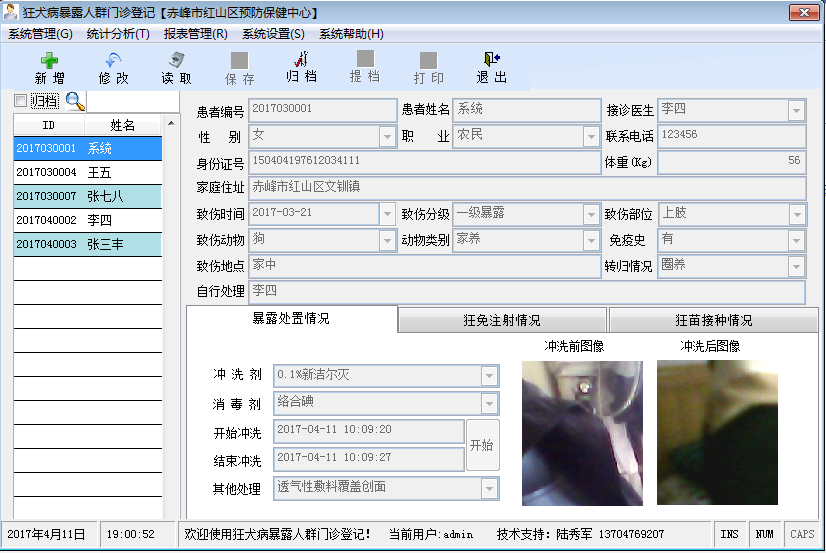
Task: Click the 退出 (Exit) toolbar icon
Action: pyautogui.click(x=491, y=61)
